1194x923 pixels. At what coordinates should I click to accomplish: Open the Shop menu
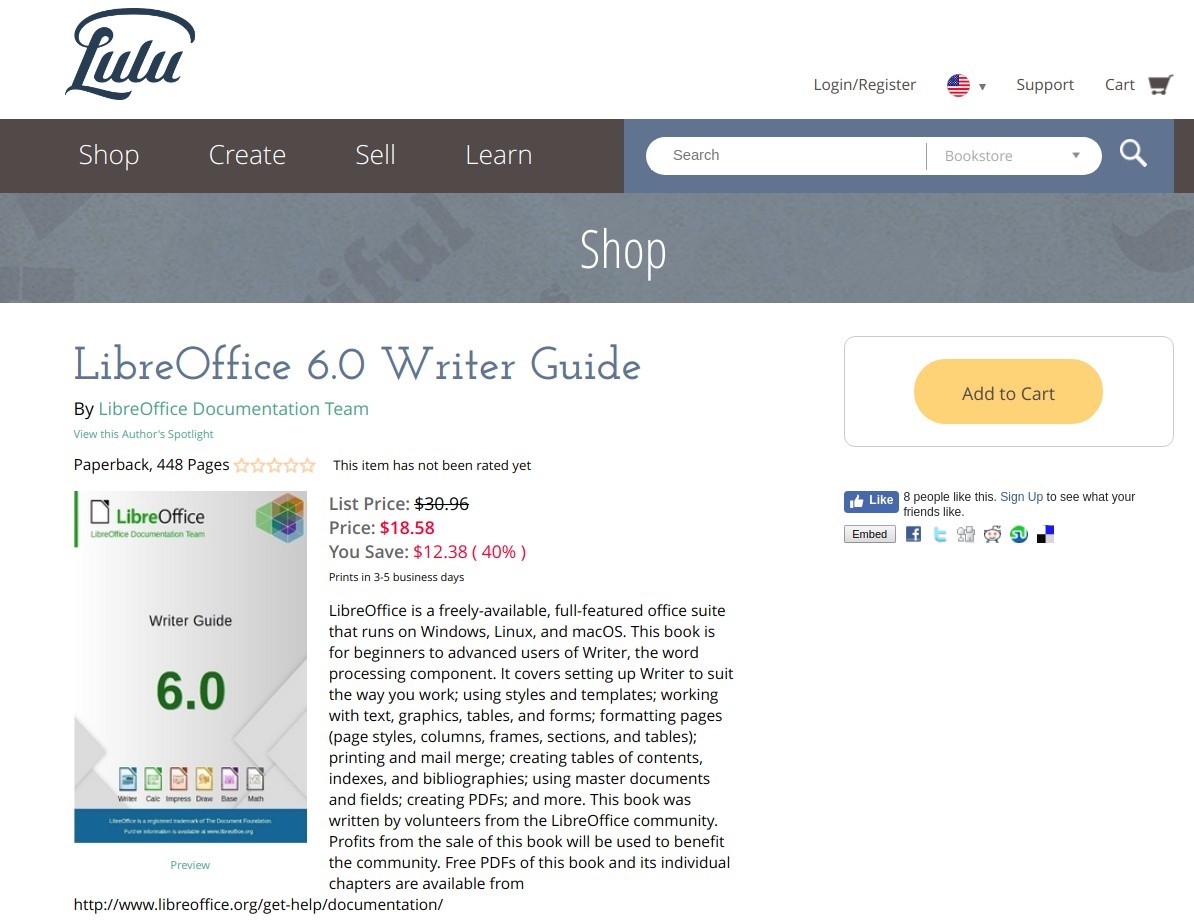point(109,155)
